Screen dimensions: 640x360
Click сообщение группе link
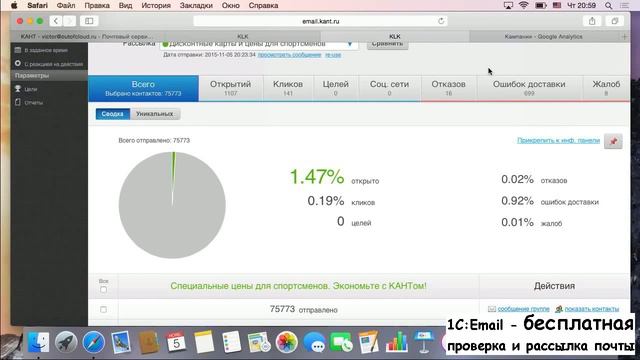(x=523, y=309)
